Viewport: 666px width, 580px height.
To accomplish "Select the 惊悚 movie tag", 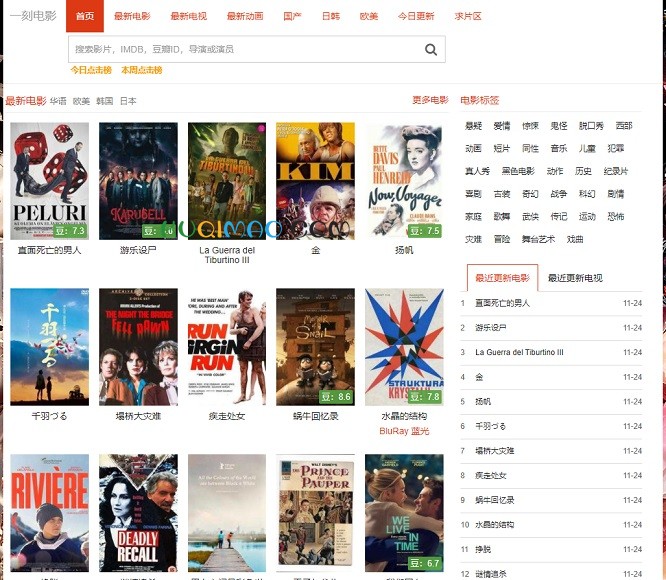I will (531, 126).
